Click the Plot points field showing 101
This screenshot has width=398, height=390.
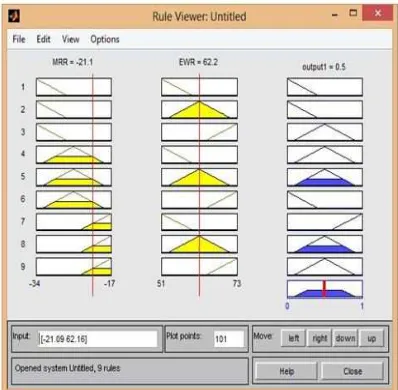coord(229,339)
